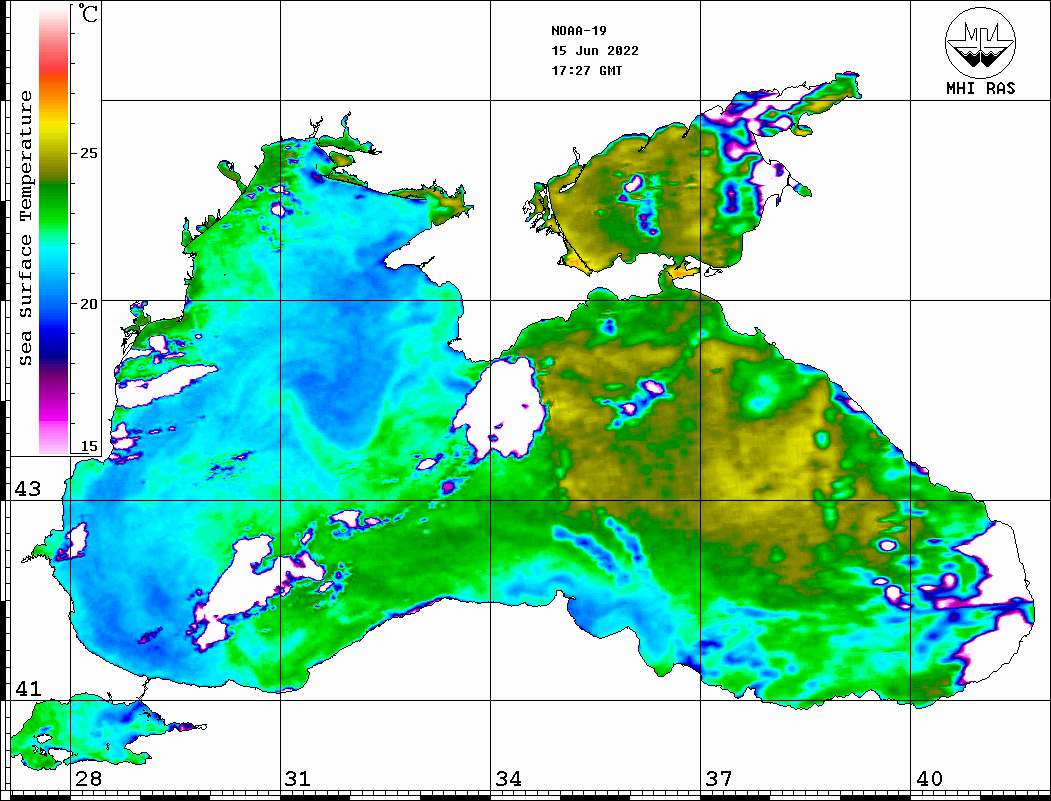Click the 'MHI RAS' caption text

pos(981,88)
